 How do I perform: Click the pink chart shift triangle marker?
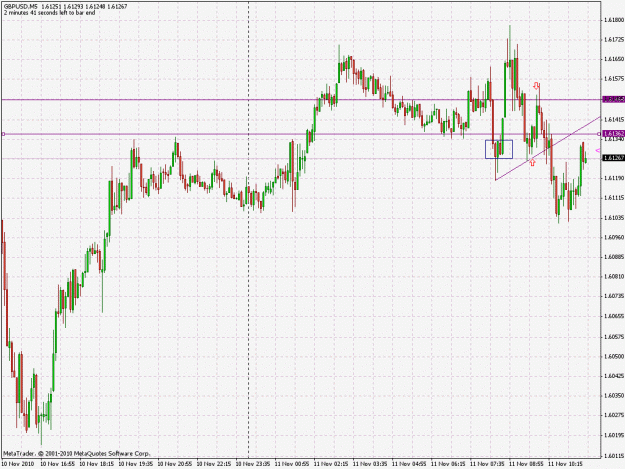point(598,150)
